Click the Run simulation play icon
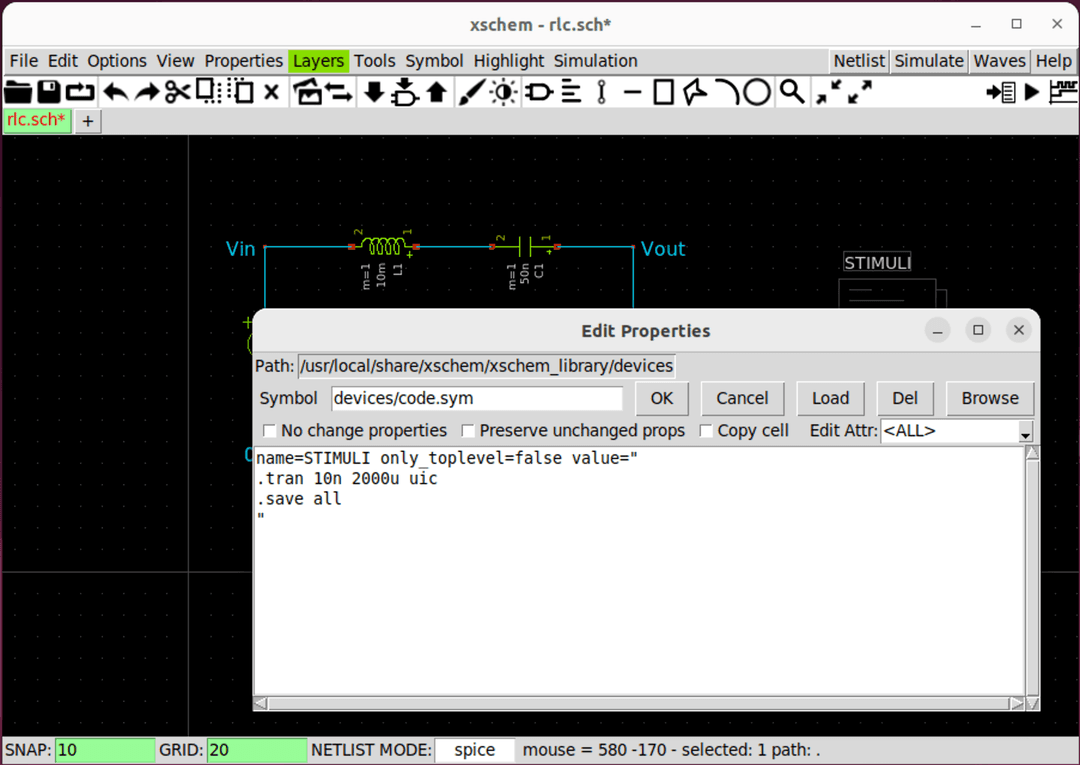 click(1031, 93)
